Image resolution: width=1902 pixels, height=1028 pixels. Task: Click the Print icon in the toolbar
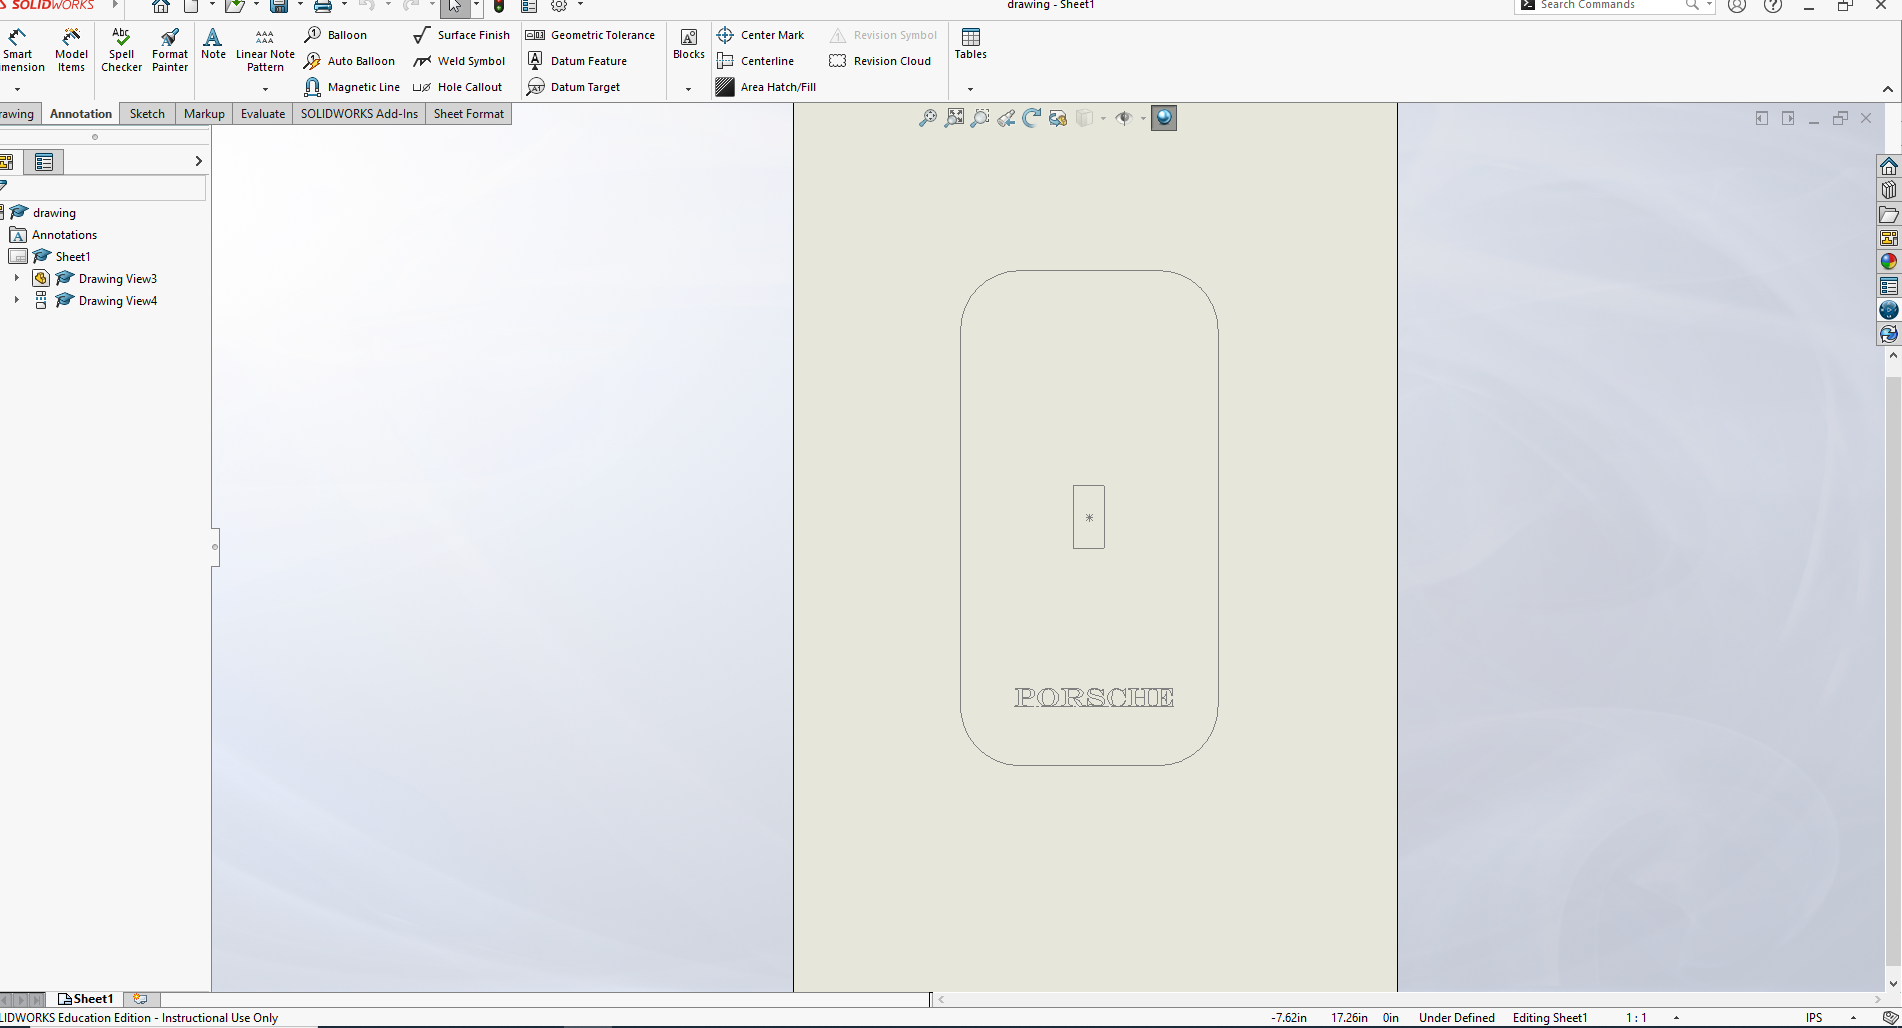pos(323,6)
